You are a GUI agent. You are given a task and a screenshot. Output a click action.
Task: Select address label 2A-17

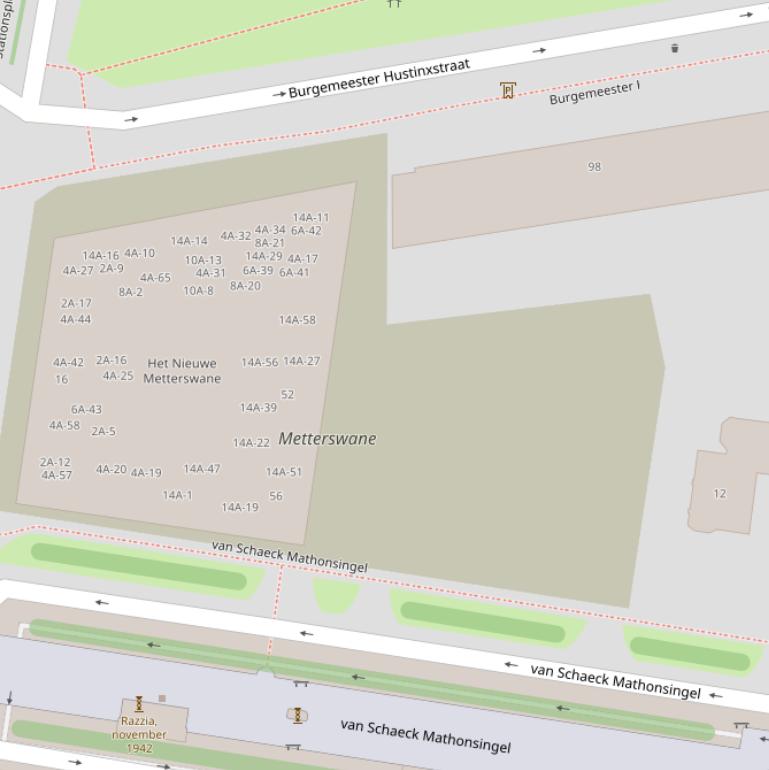pos(76,303)
